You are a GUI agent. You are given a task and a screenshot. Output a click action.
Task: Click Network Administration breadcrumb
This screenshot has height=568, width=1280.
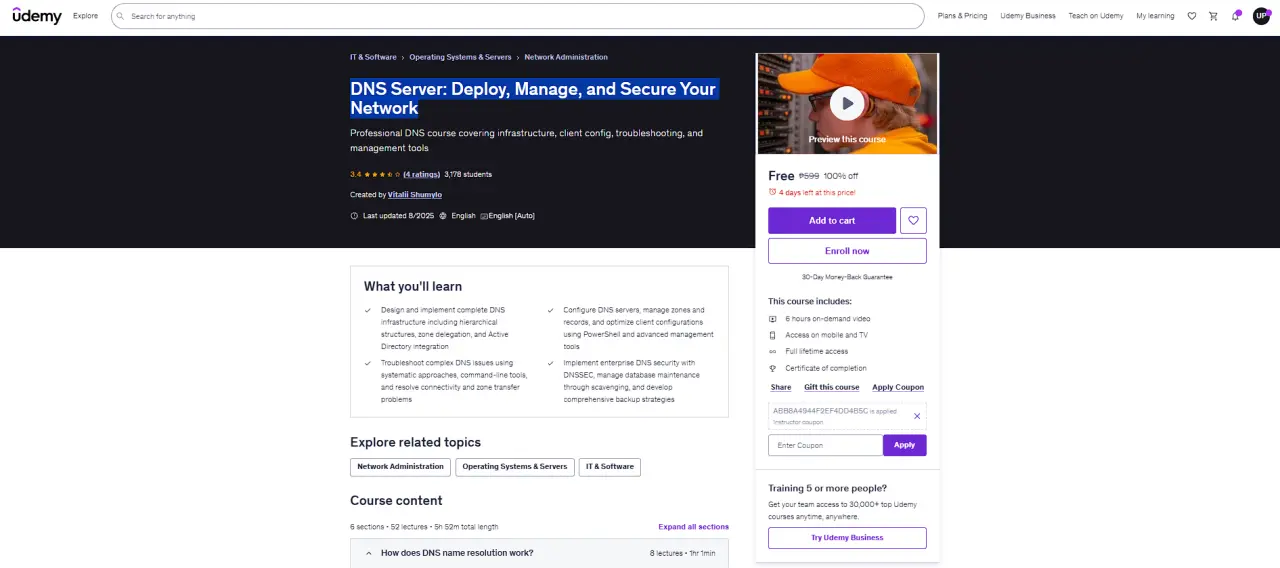566,57
